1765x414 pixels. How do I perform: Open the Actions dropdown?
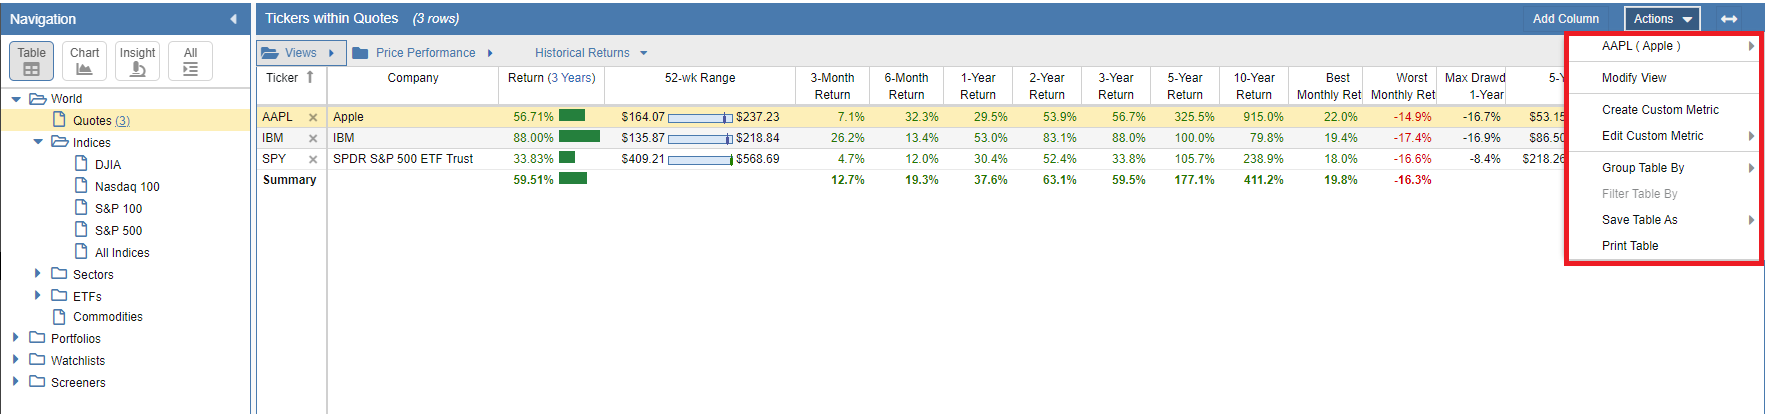coord(1662,19)
